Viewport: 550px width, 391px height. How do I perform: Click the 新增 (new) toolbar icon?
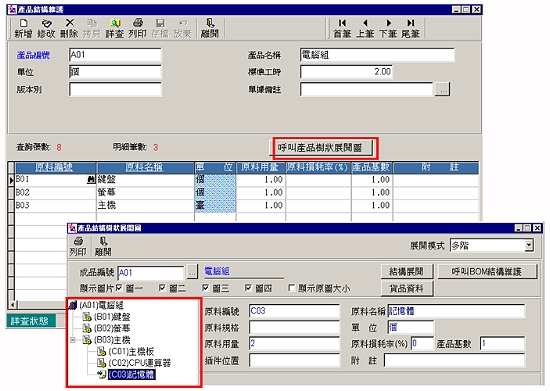pos(23,28)
